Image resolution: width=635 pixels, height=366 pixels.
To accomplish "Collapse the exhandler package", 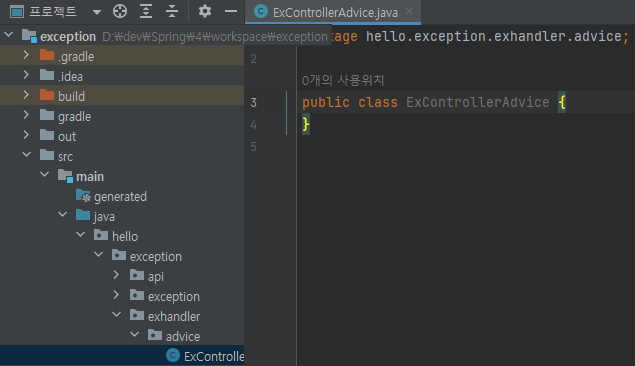I will (116, 315).
